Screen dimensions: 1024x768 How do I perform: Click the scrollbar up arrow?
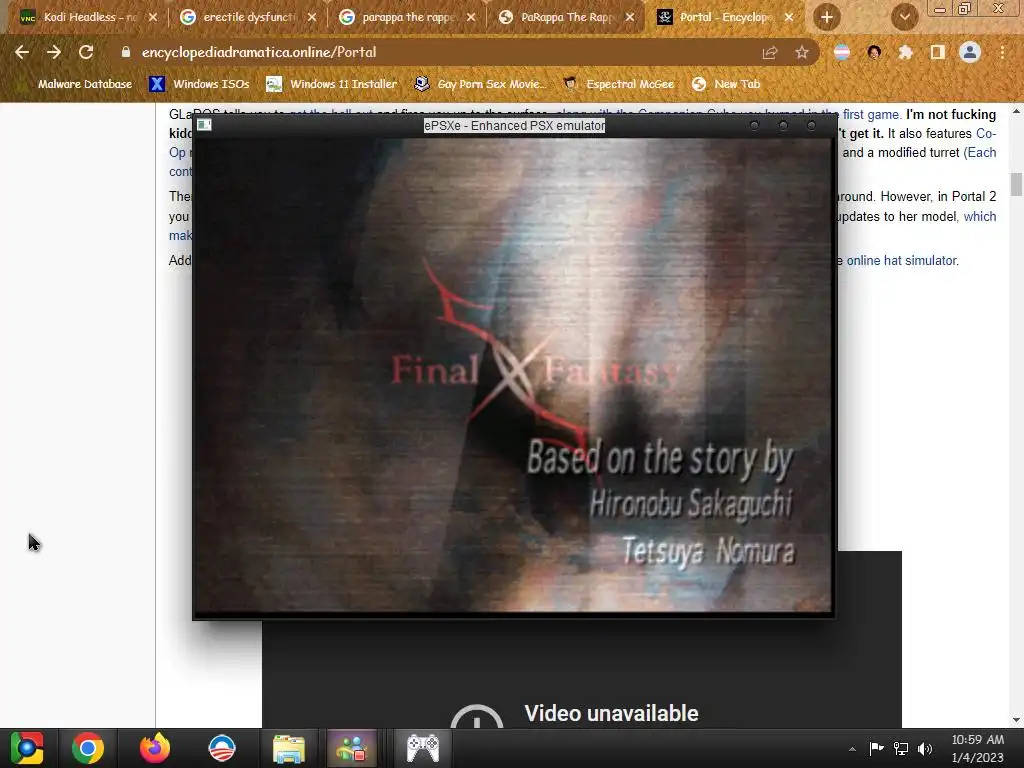coord(1016,112)
